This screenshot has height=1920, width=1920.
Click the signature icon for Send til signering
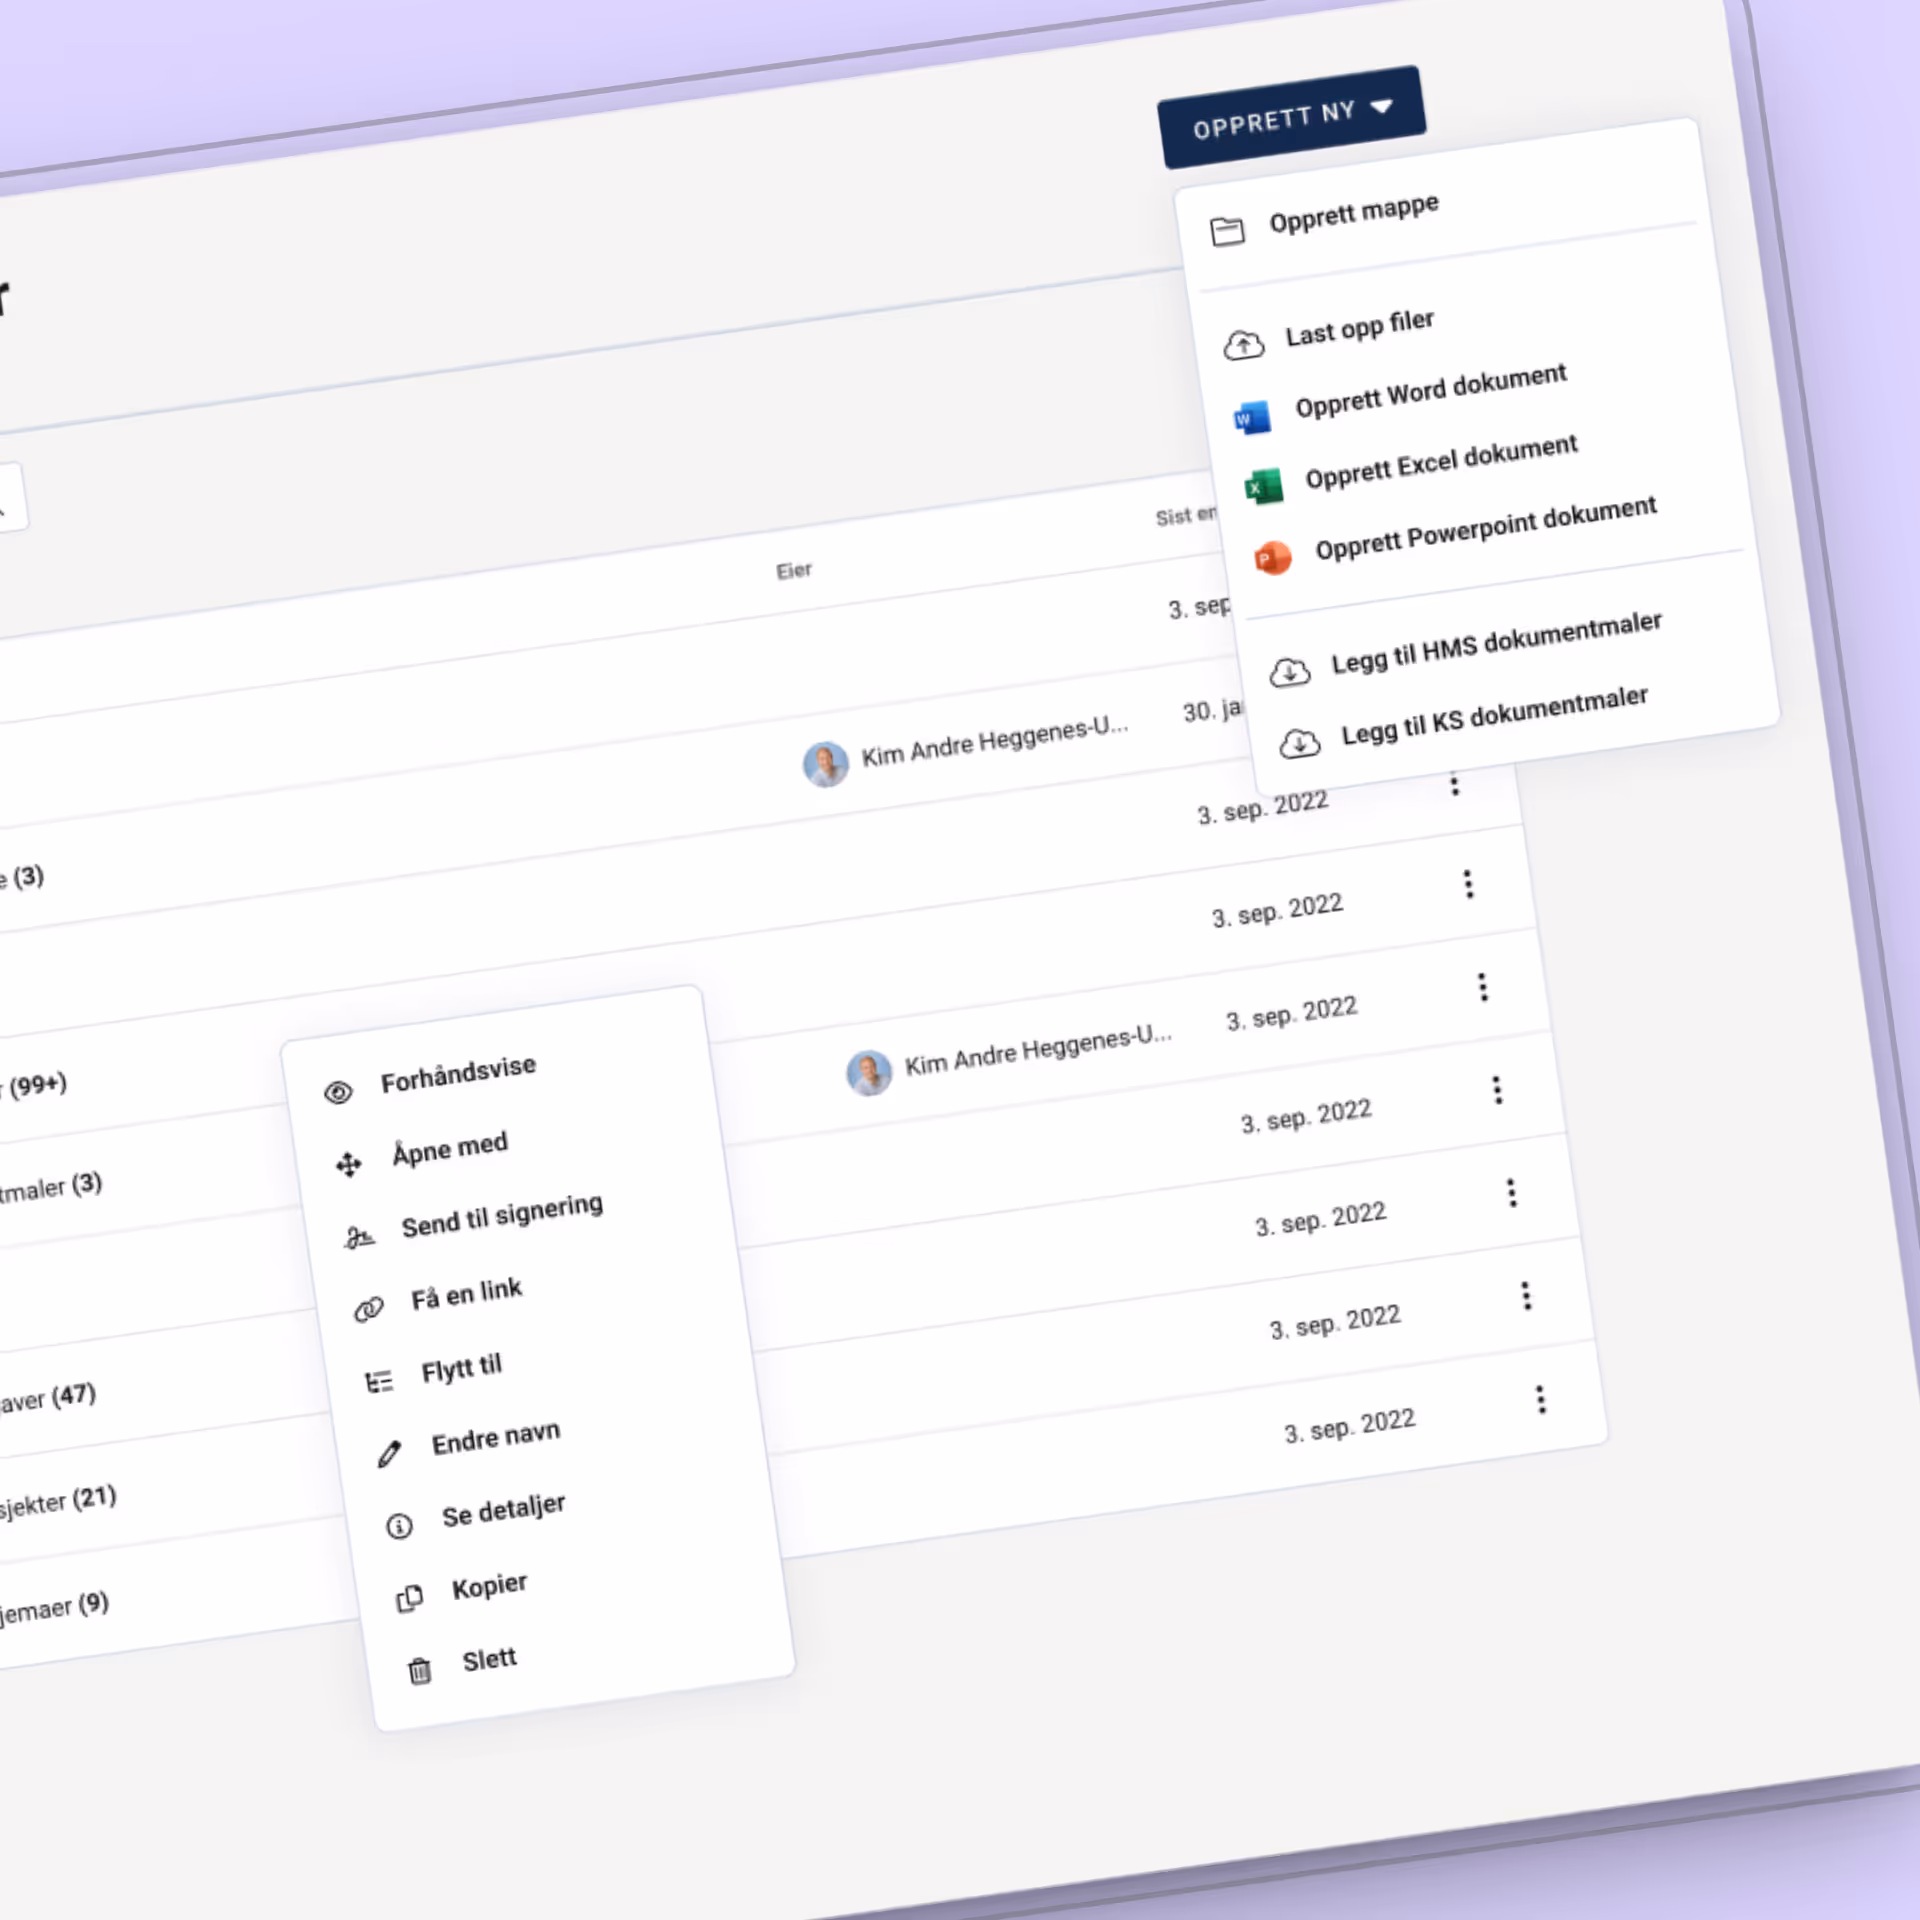[x=359, y=1237]
